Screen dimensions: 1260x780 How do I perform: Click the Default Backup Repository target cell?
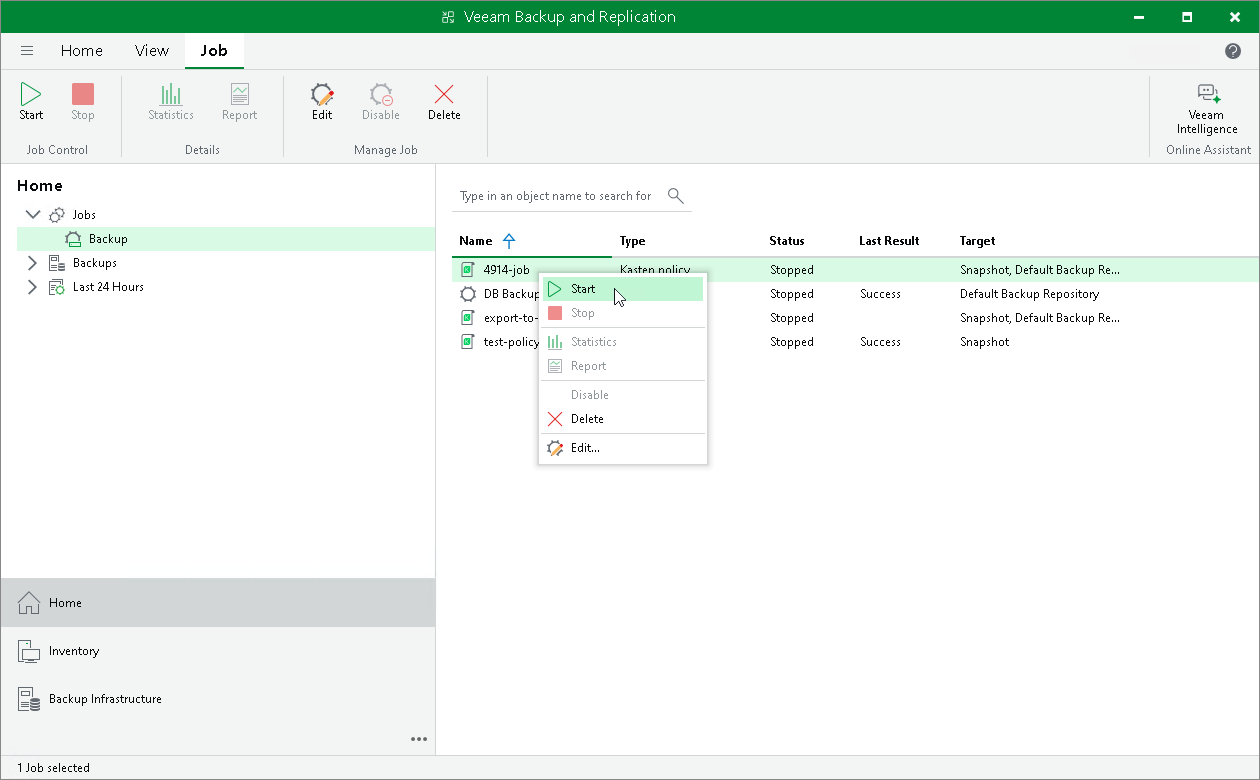[x=1030, y=294]
